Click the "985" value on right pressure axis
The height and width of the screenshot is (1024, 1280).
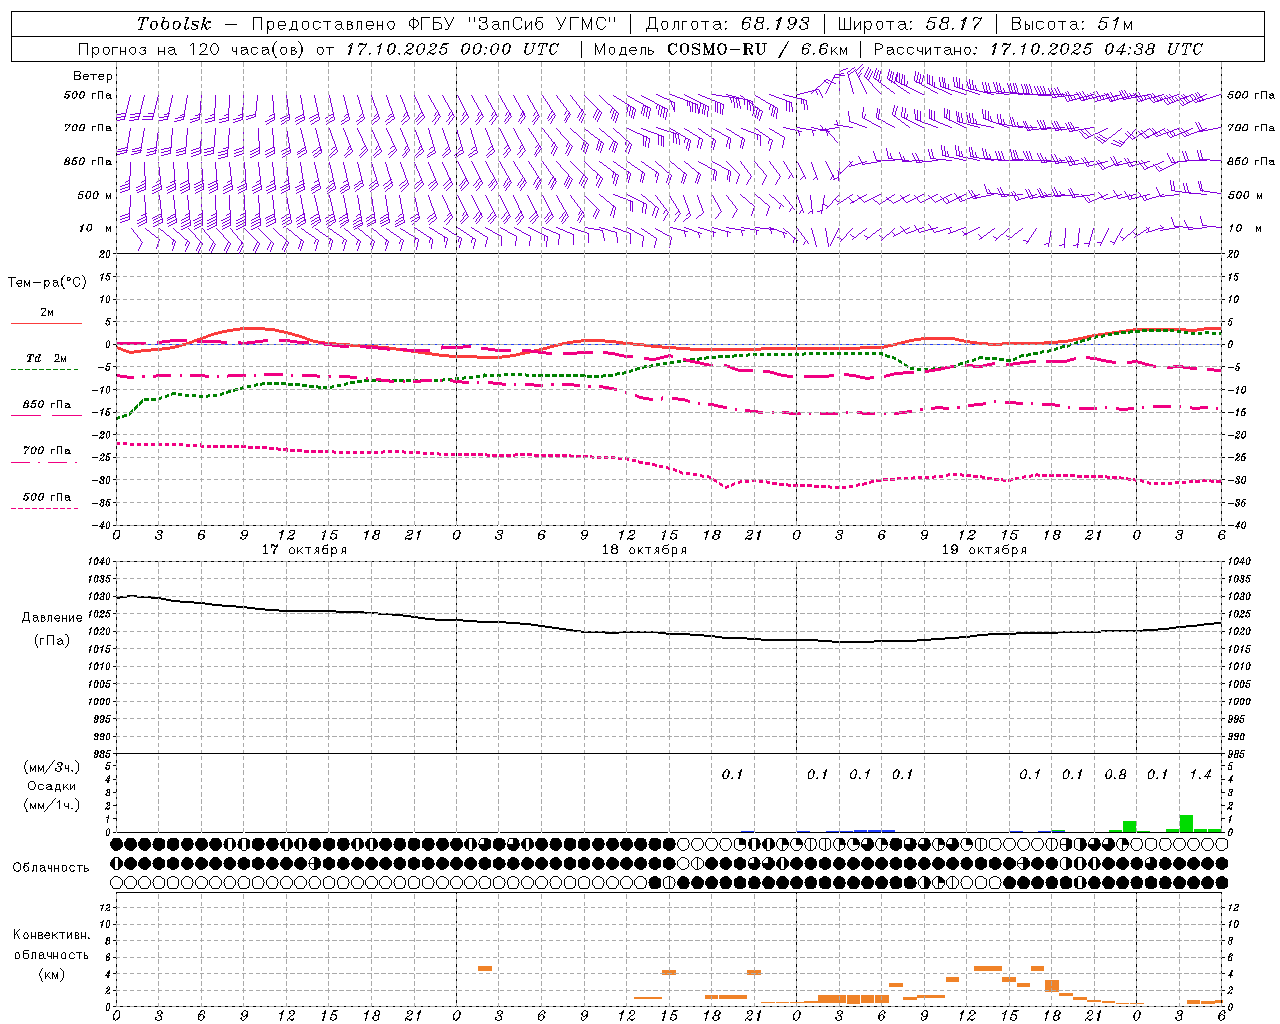click(1238, 754)
